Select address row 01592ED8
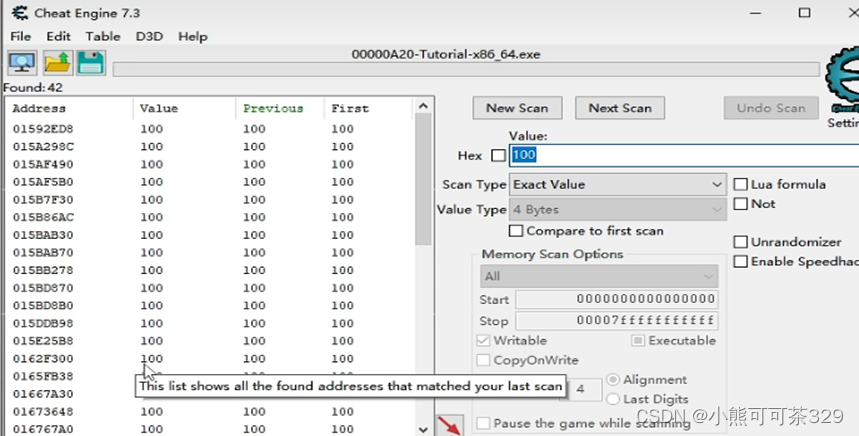The height and width of the screenshot is (436, 859). 210,129
